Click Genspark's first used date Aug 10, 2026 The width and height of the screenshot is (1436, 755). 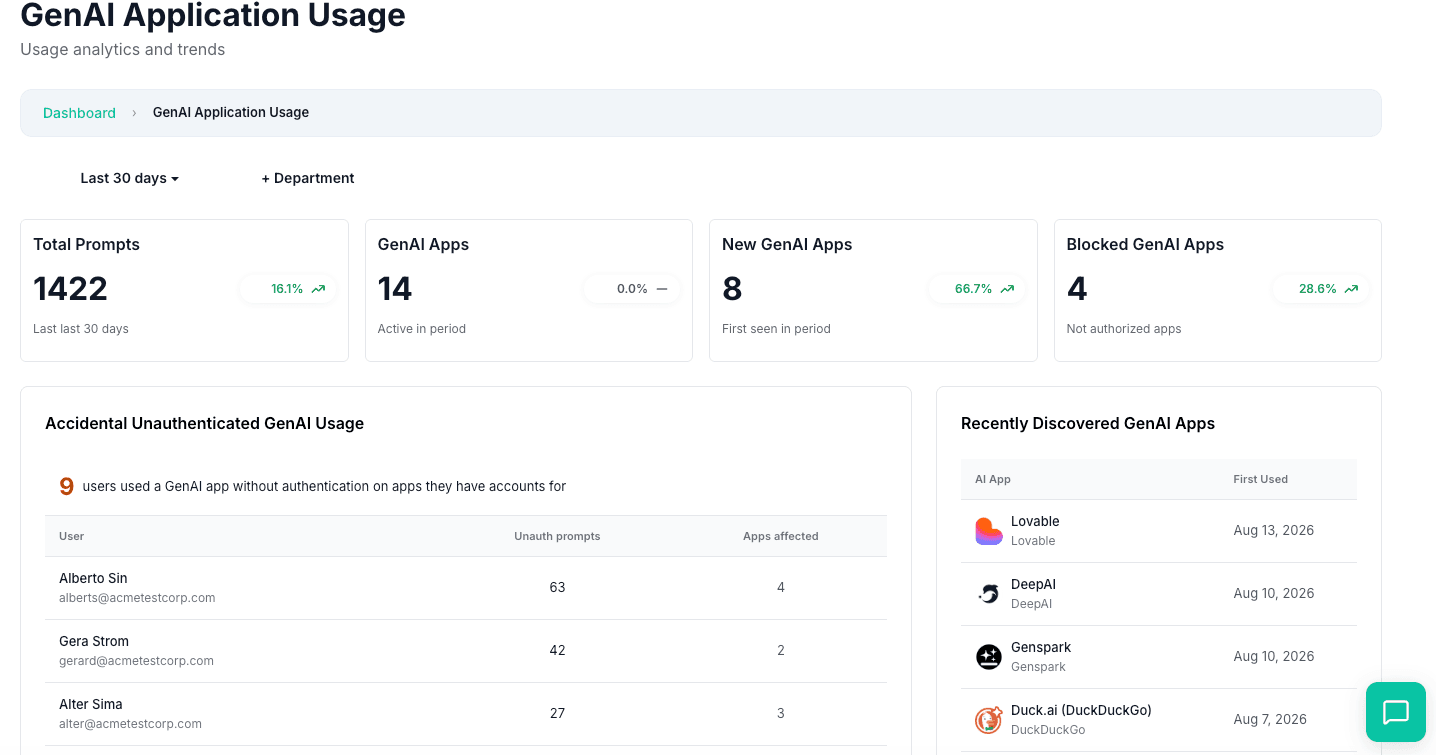pyautogui.click(x=1273, y=656)
